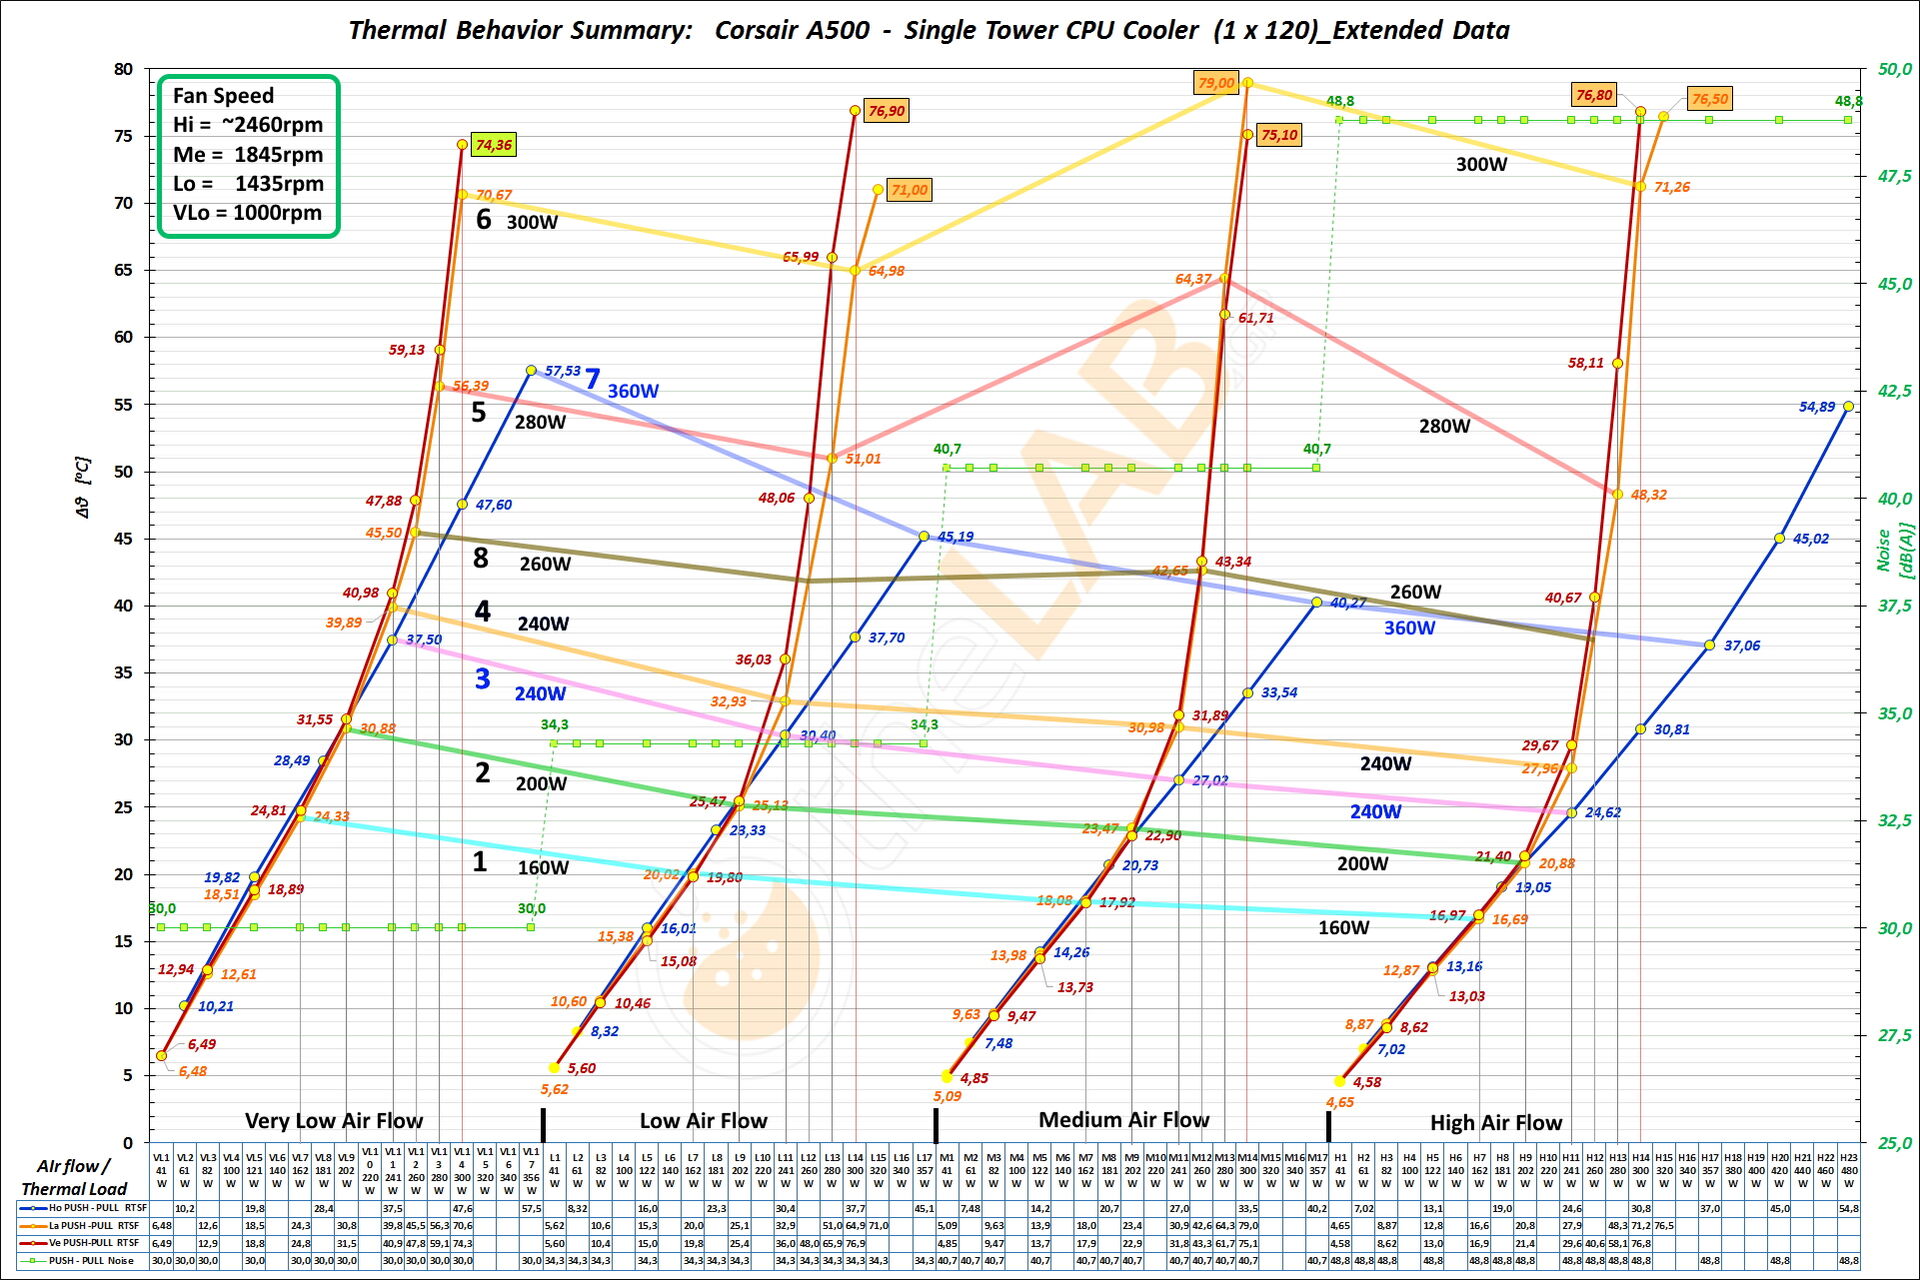The width and height of the screenshot is (1920, 1280).
Task: Click the 50,0 tick on right axis
Action: pyautogui.click(x=1895, y=69)
